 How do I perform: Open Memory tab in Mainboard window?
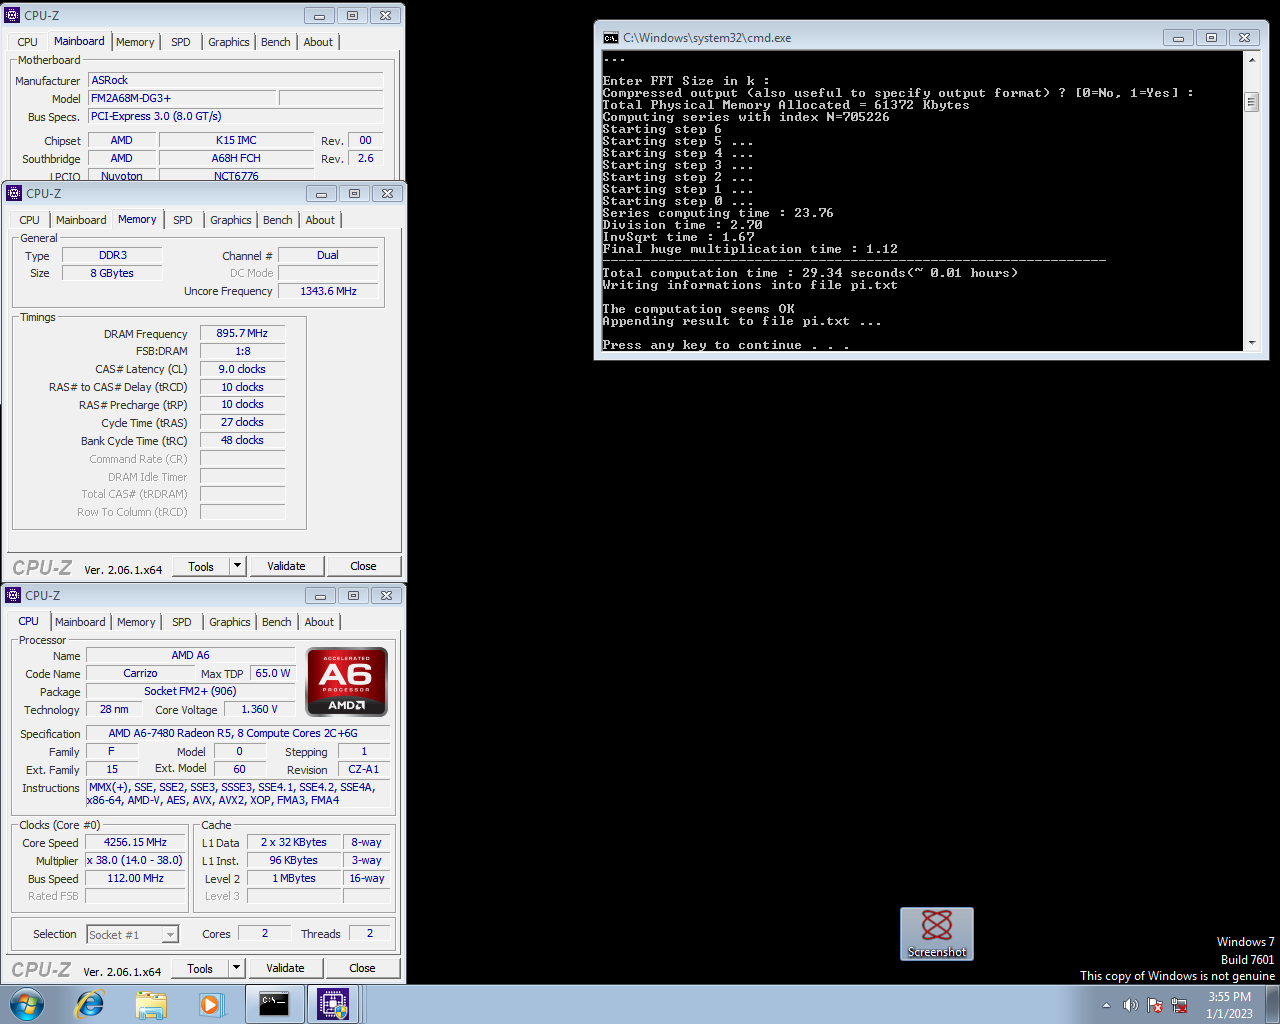point(135,42)
